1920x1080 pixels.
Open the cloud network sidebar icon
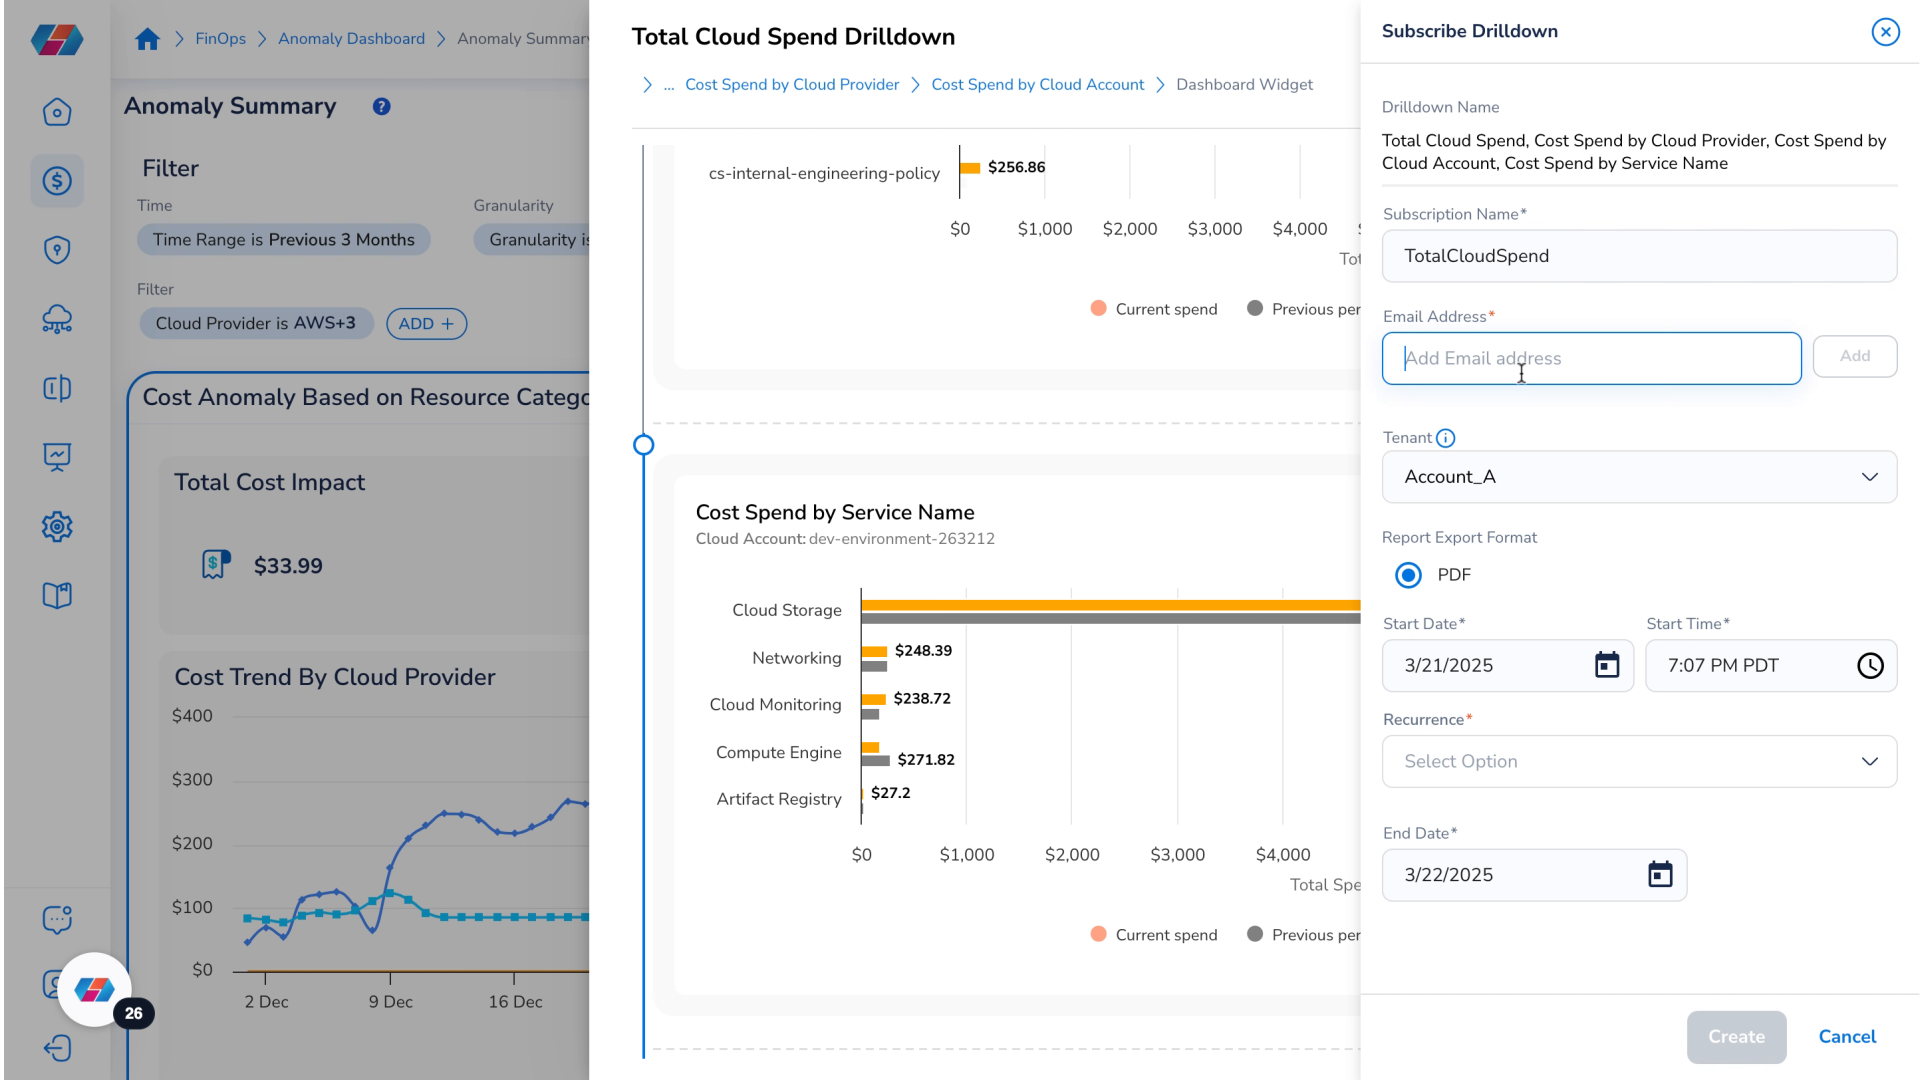(x=57, y=319)
